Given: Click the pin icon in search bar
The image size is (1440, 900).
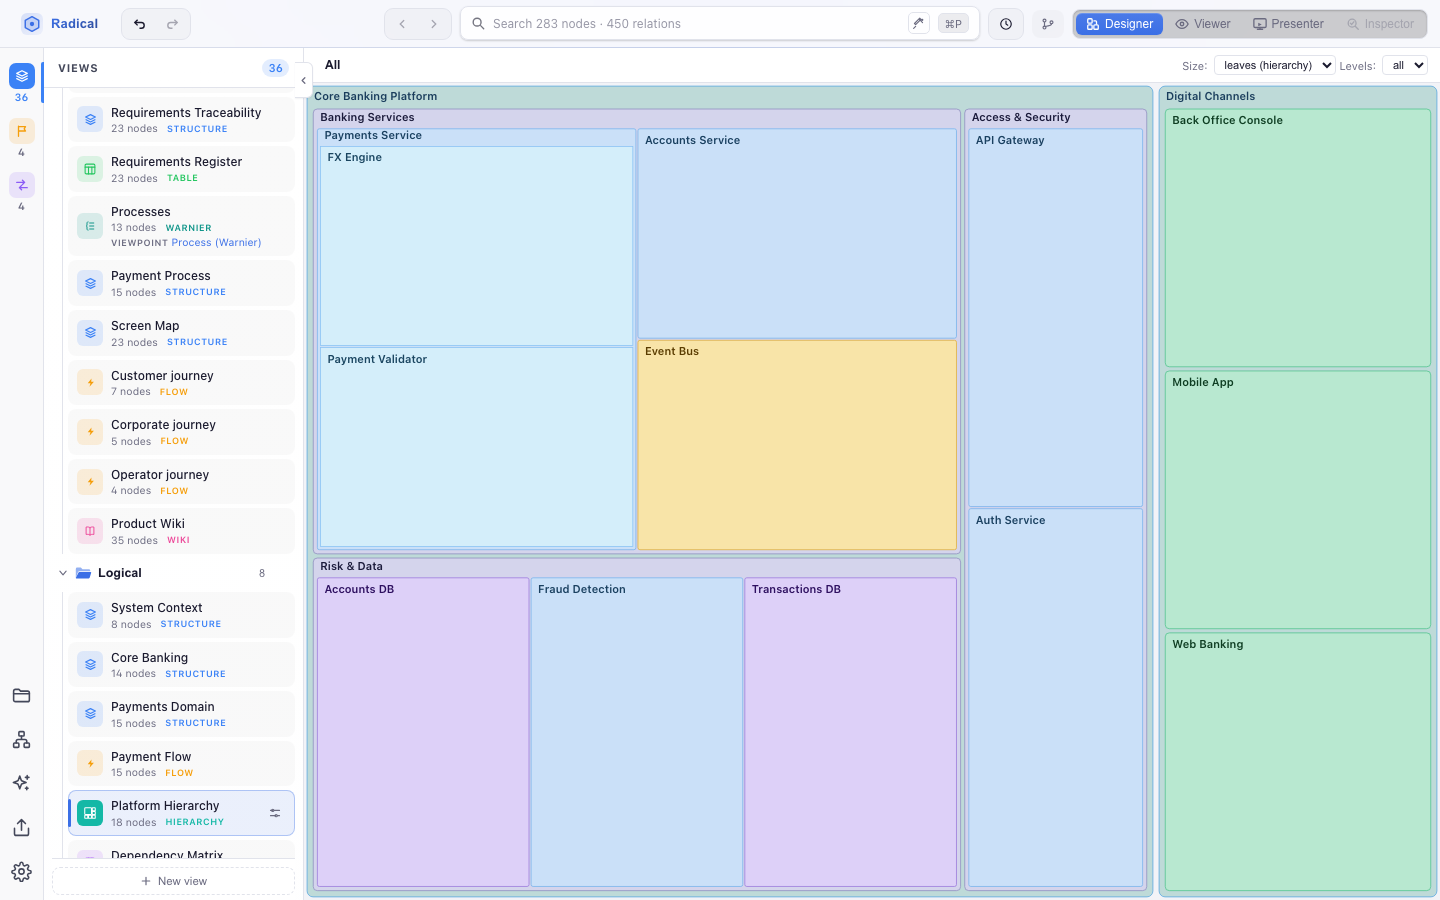Looking at the screenshot, I should 918,23.
